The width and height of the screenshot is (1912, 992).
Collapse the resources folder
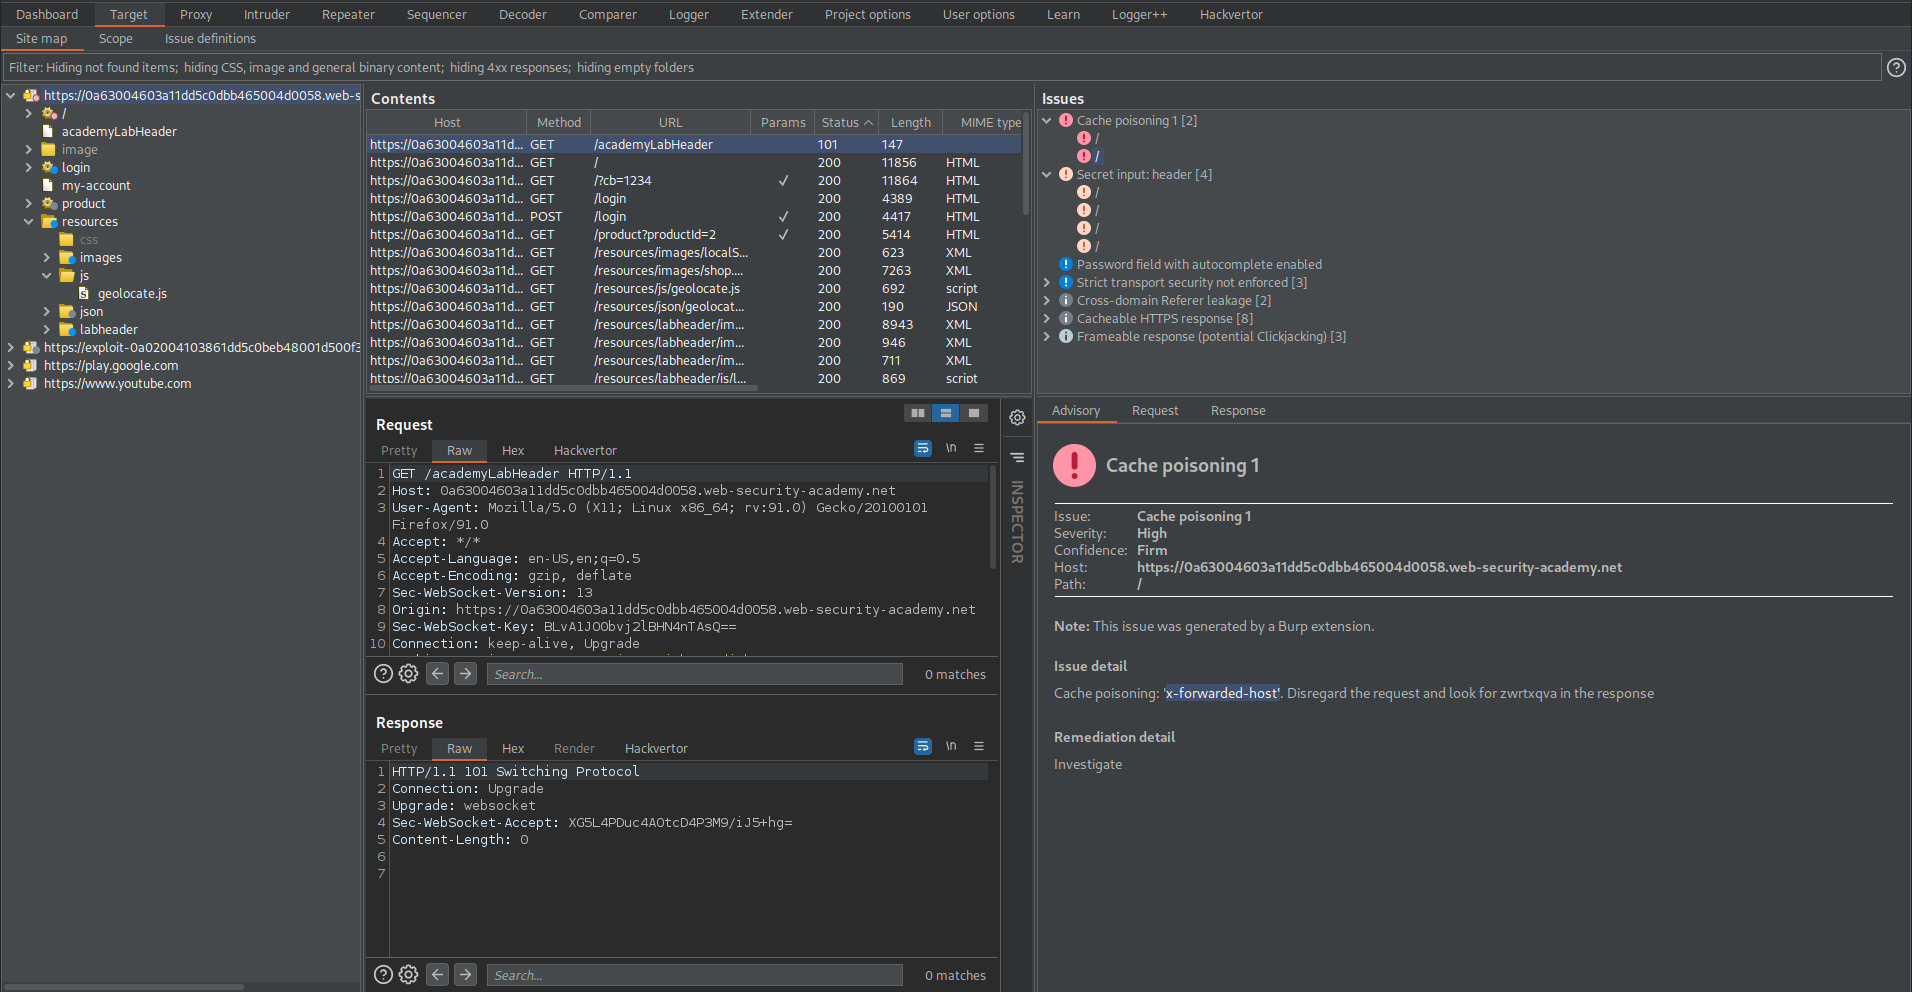click(x=29, y=222)
